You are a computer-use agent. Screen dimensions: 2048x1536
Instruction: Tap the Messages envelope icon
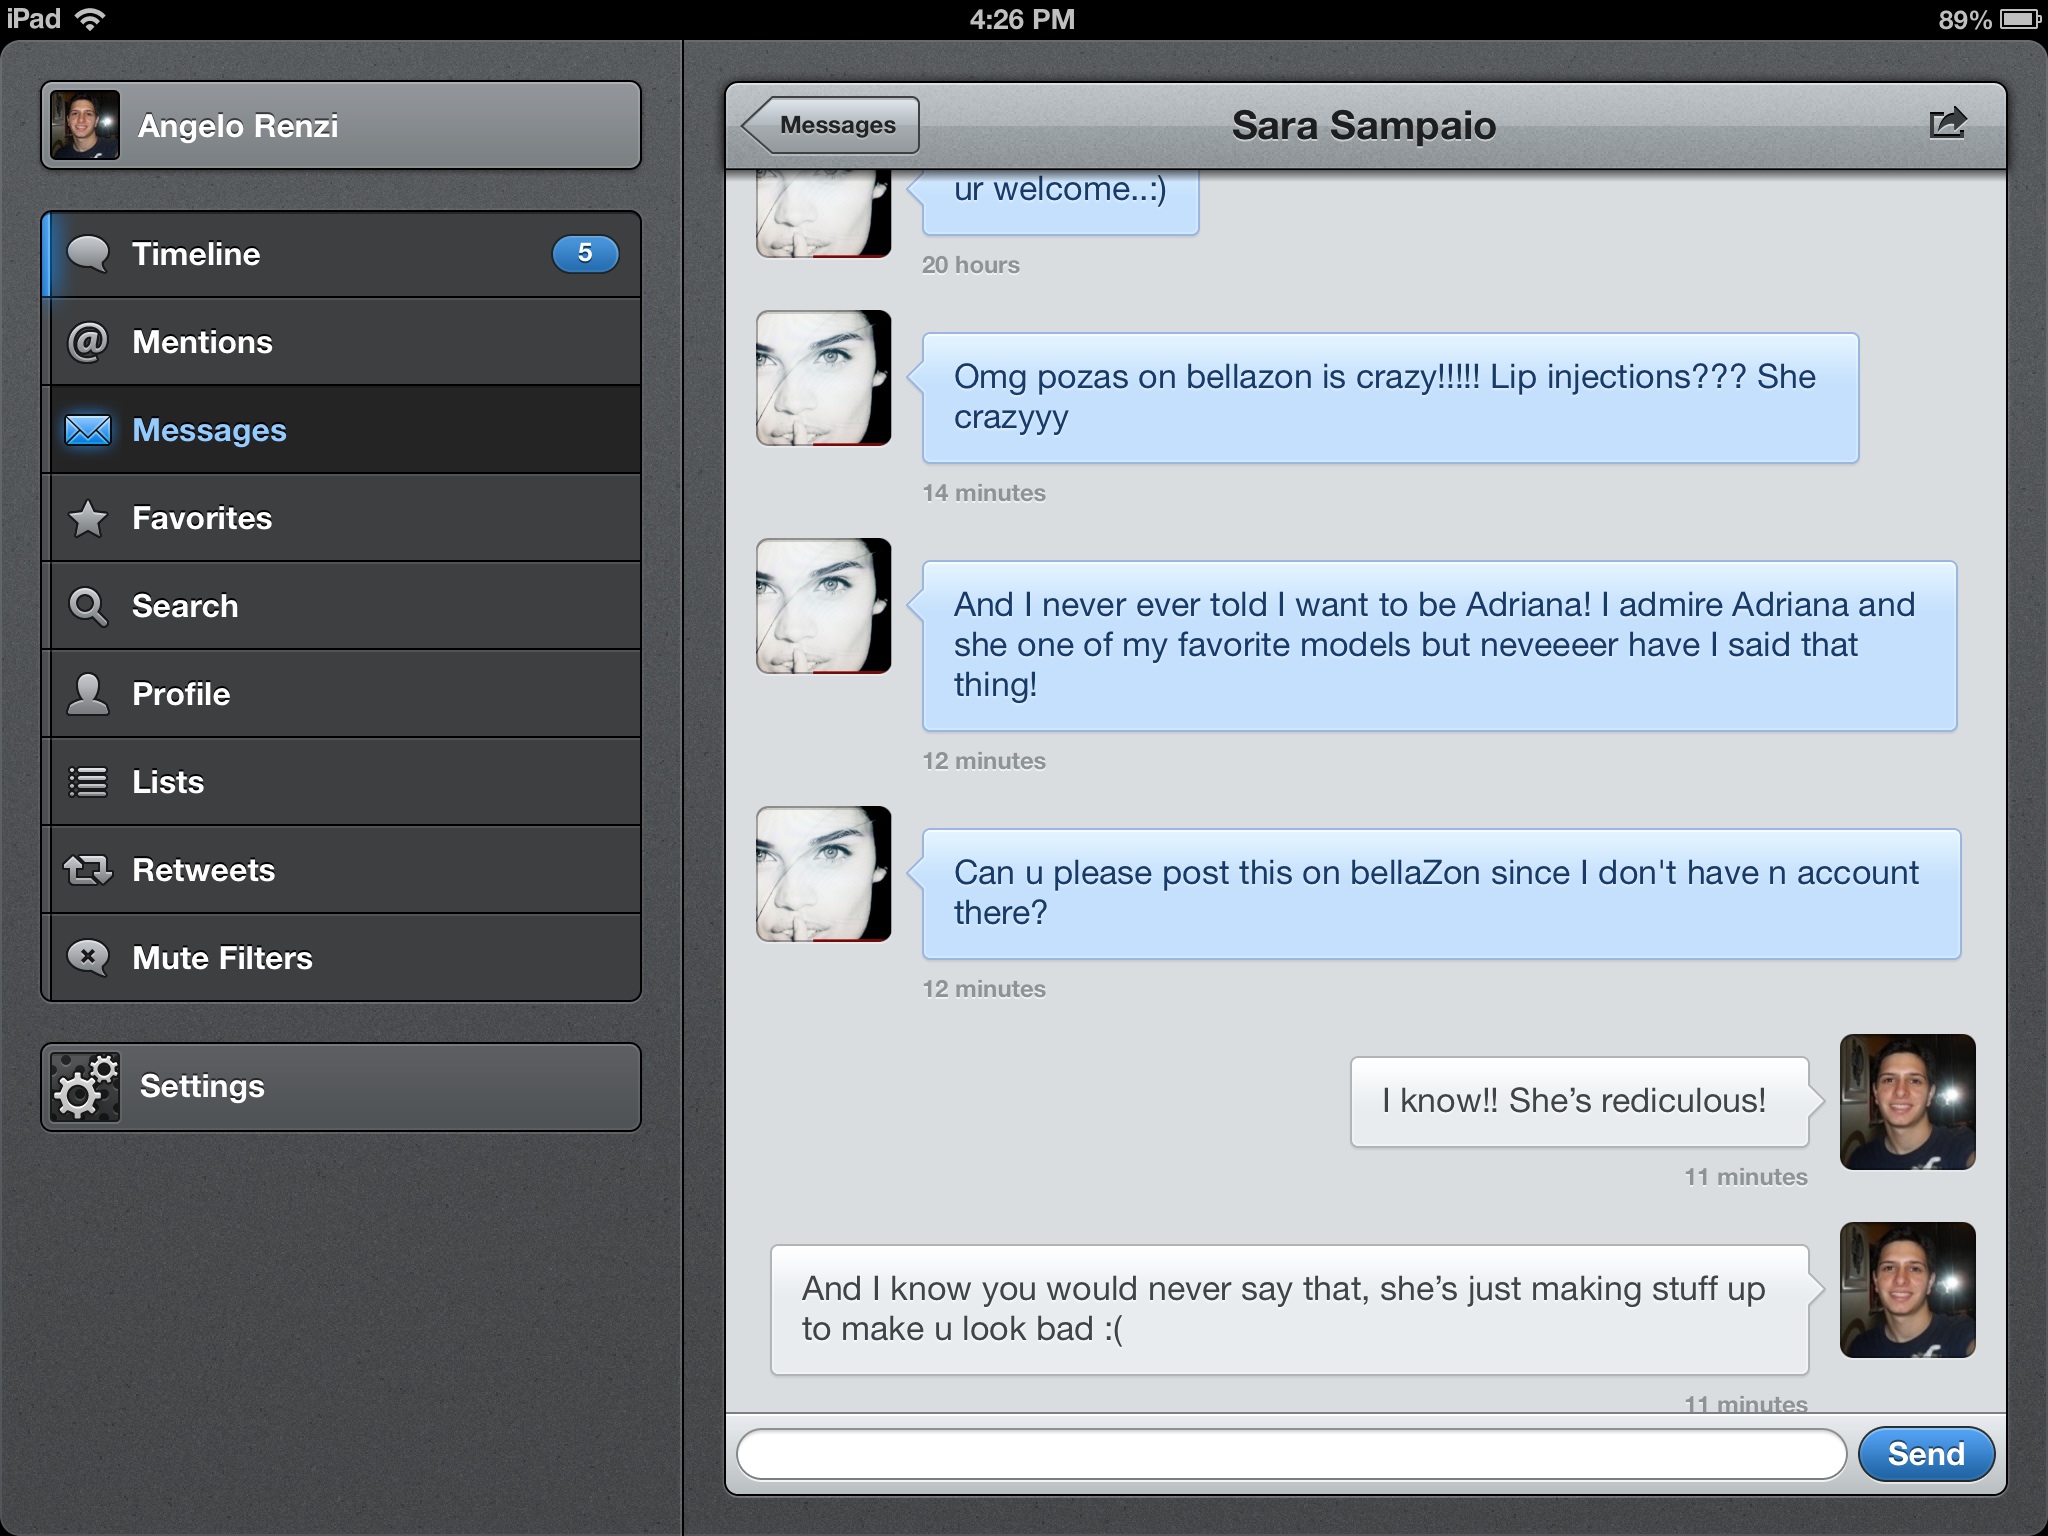click(88, 430)
